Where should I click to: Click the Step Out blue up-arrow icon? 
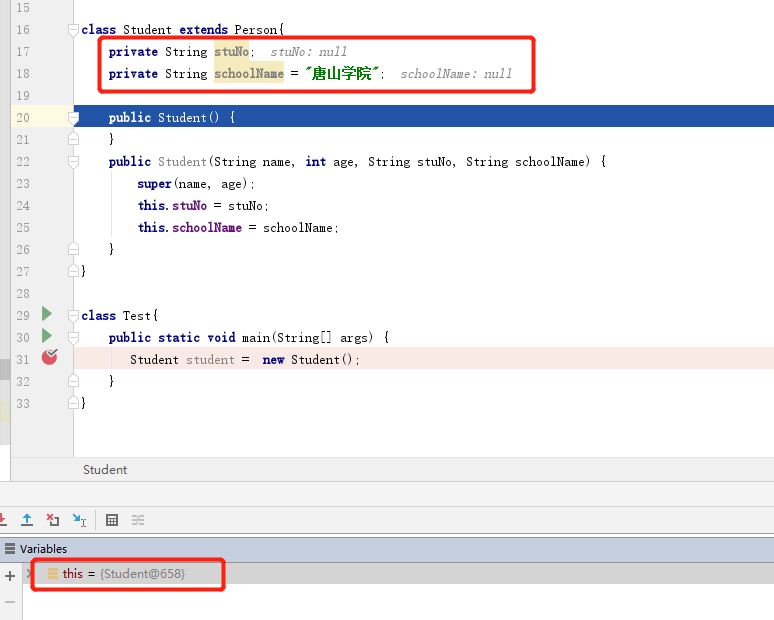(27, 520)
